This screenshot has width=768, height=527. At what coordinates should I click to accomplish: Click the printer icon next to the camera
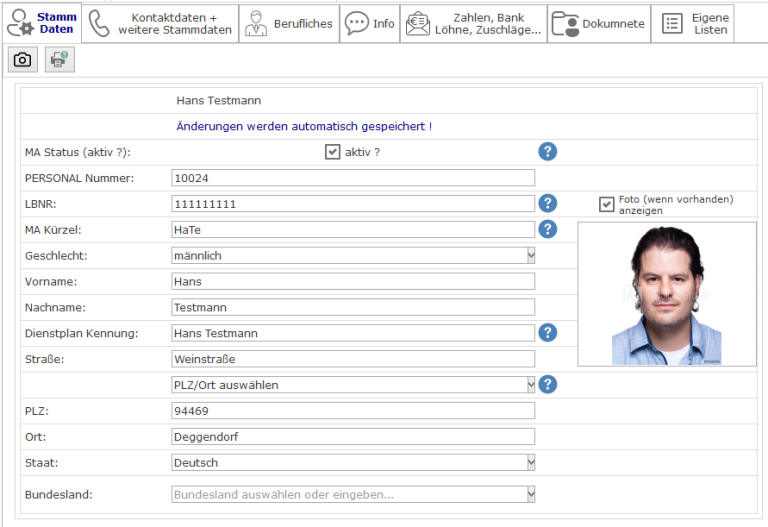point(59,60)
